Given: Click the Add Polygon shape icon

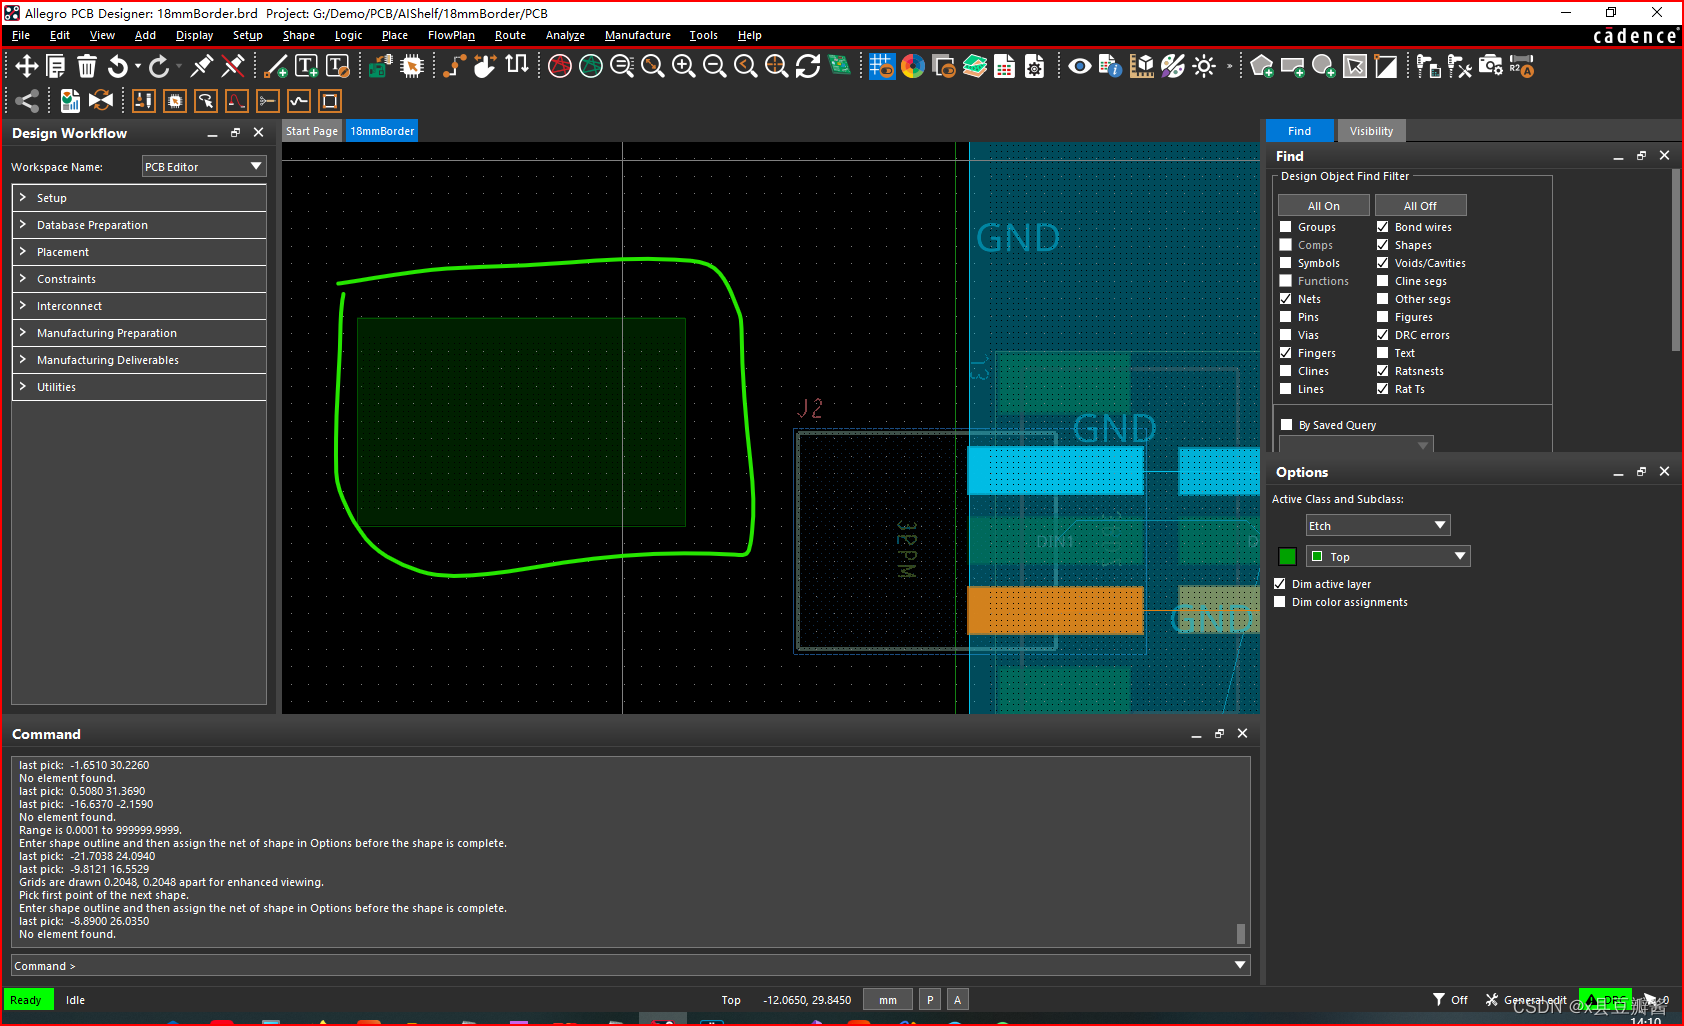Looking at the screenshot, I should tap(1262, 66).
